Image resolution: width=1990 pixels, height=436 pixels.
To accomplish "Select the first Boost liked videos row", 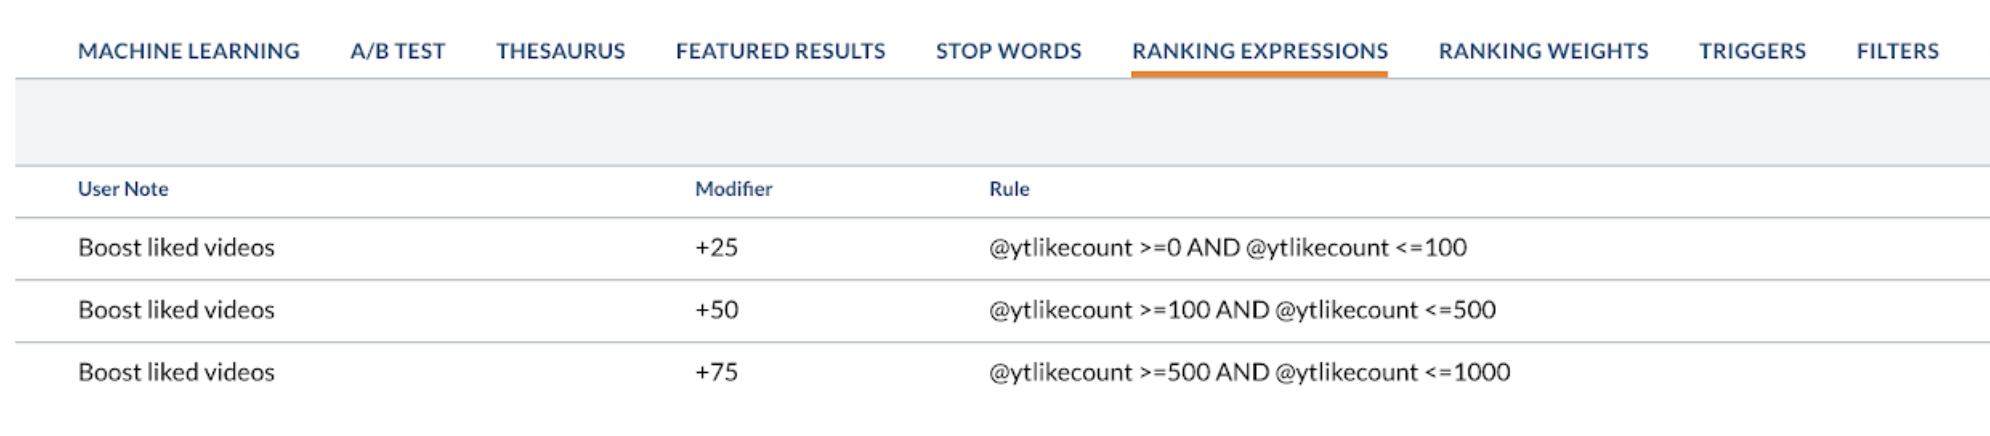I will pyautogui.click(x=1002, y=248).
